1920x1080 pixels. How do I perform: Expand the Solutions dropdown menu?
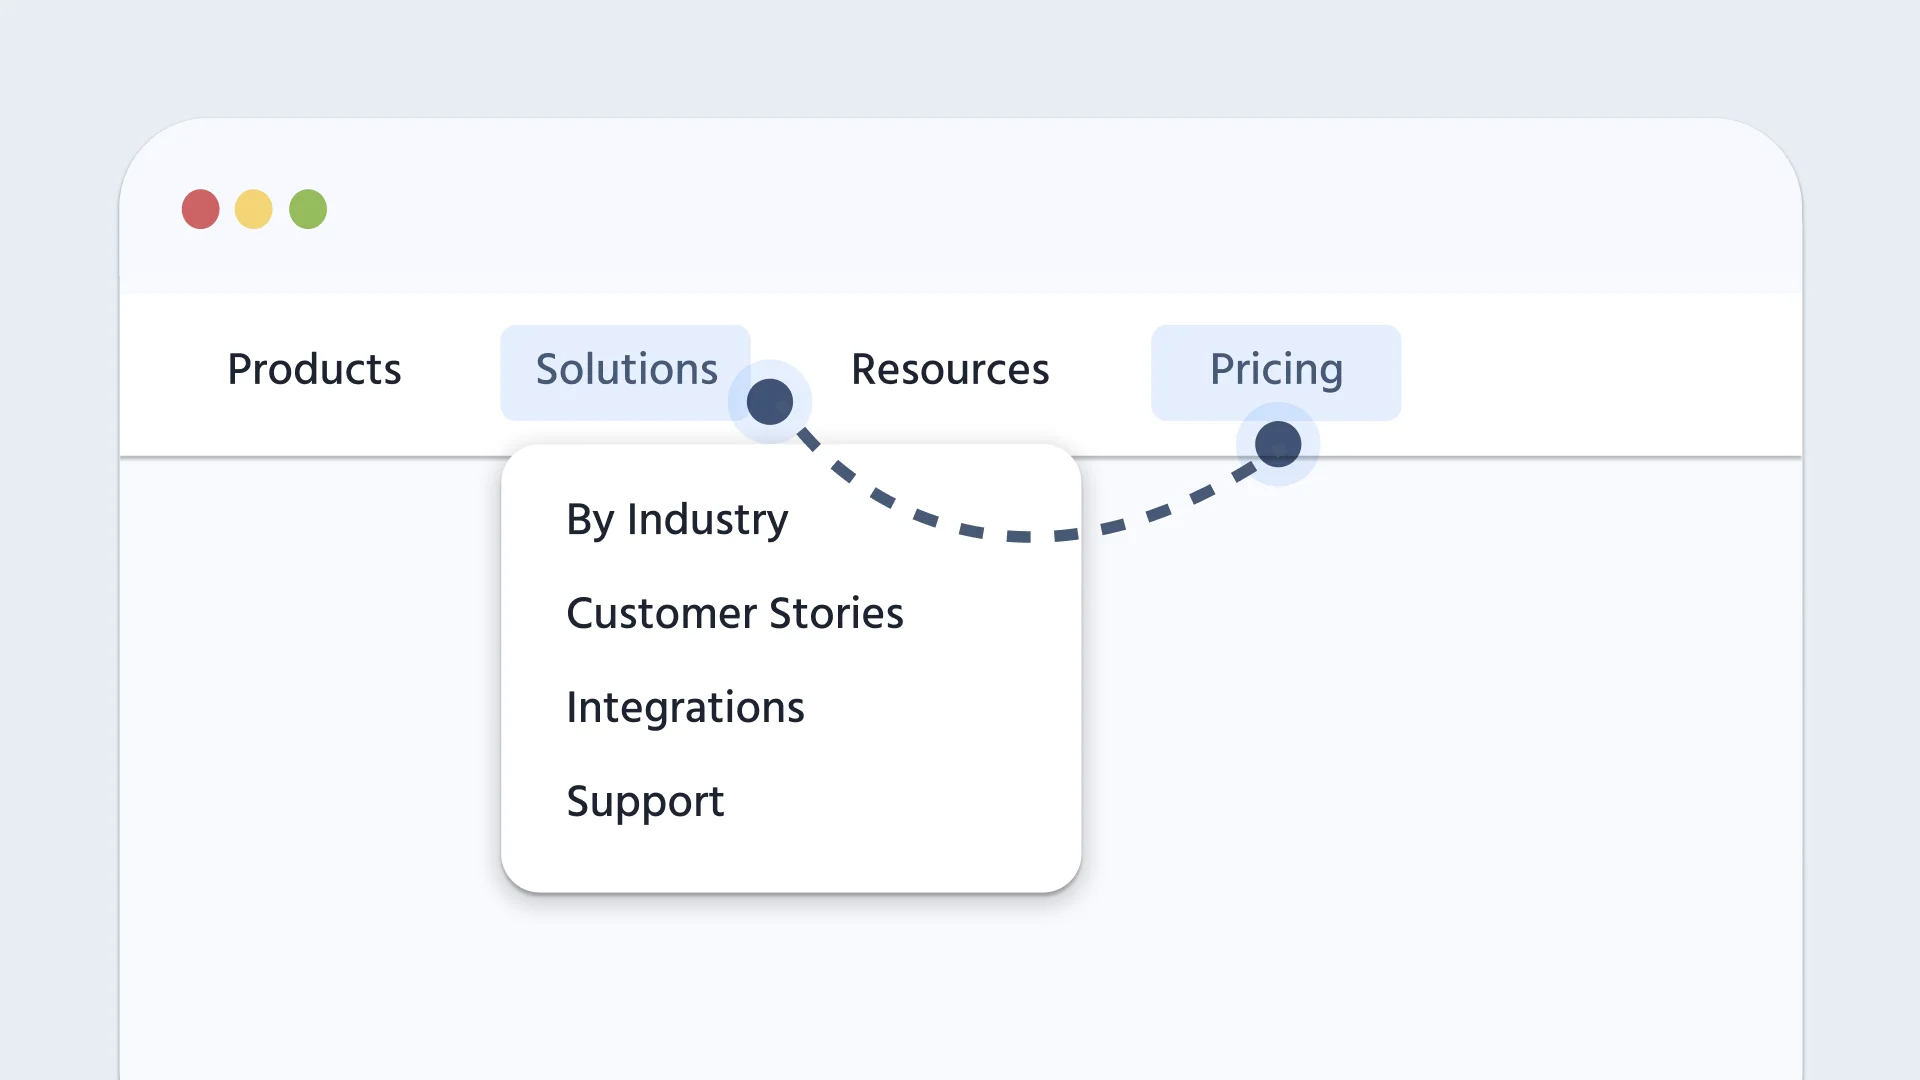coord(626,369)
